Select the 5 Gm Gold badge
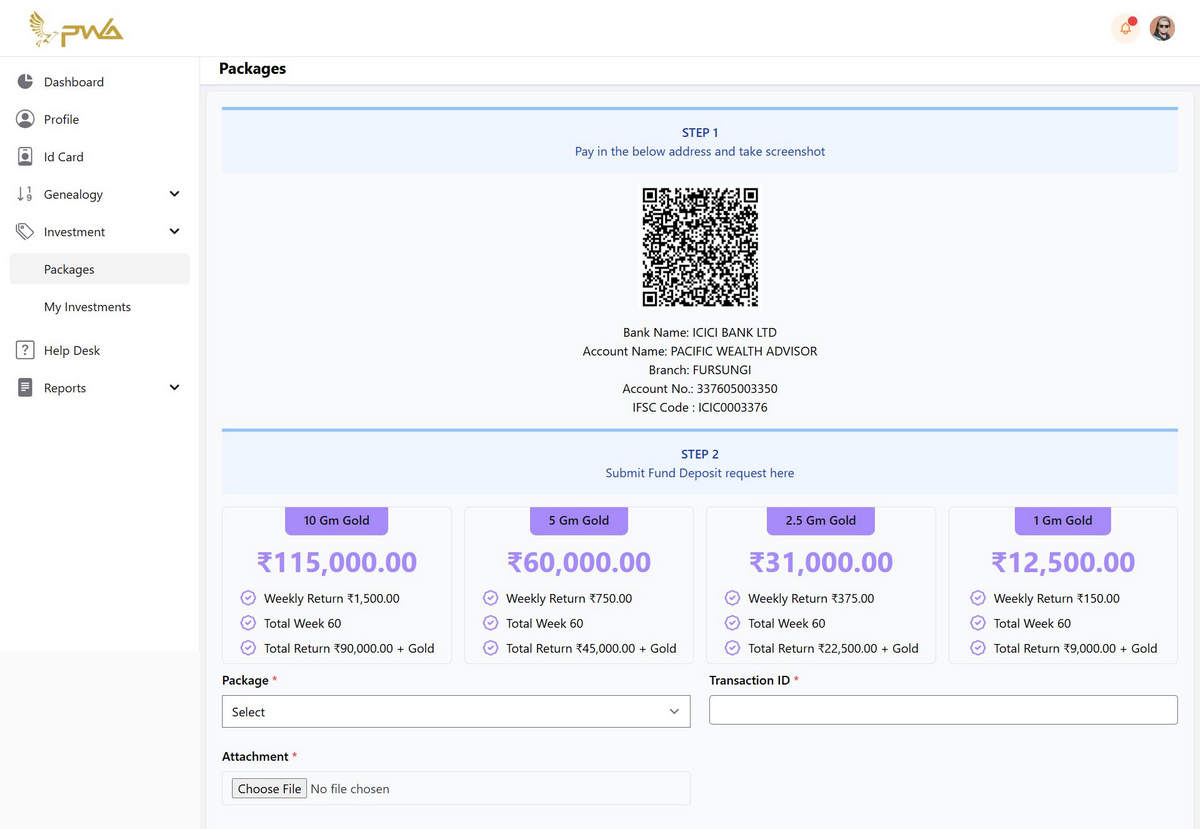Screen dimensions: 1200x829 pyautogui.click(x=579, y=520)
